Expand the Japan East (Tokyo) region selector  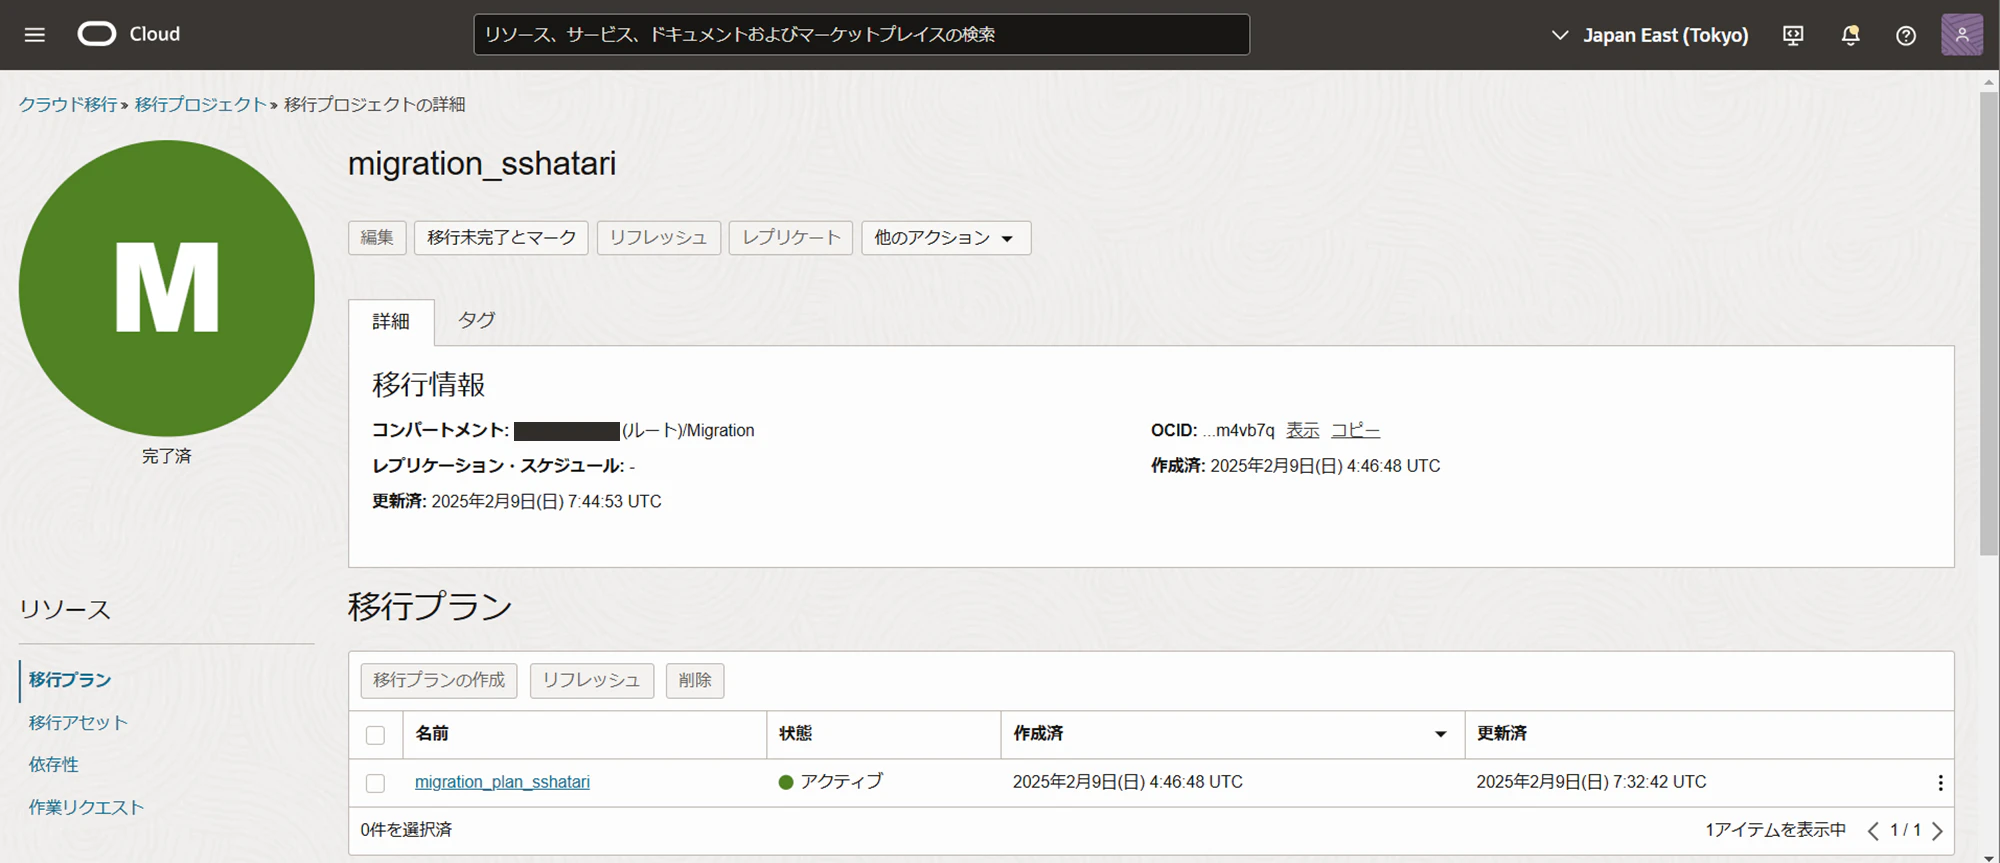(x=1649, y=35)
